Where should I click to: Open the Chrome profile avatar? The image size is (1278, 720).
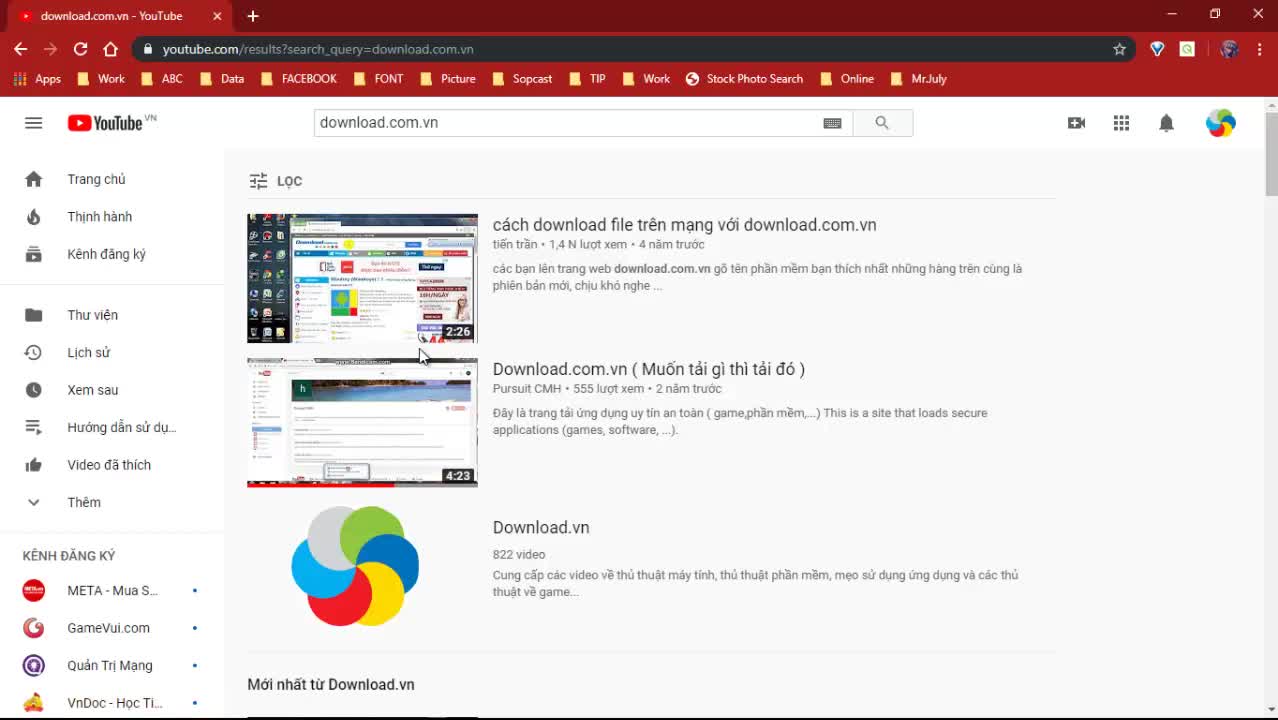(1230, 49)
